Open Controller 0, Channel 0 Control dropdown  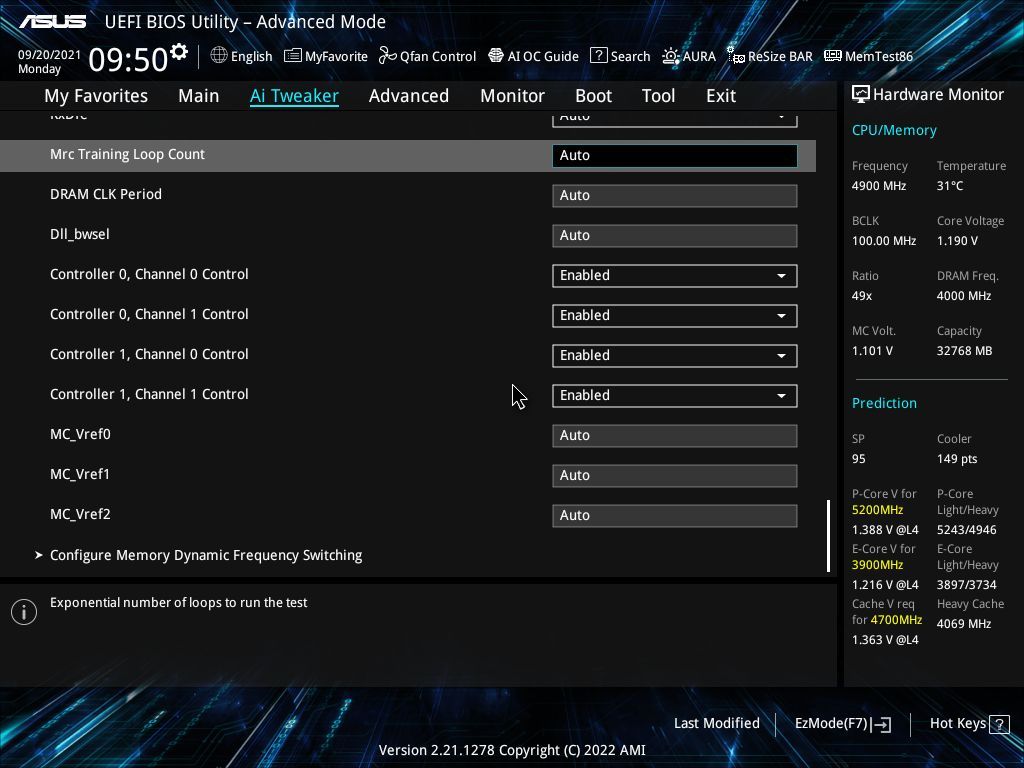click(x=675, y=276)
